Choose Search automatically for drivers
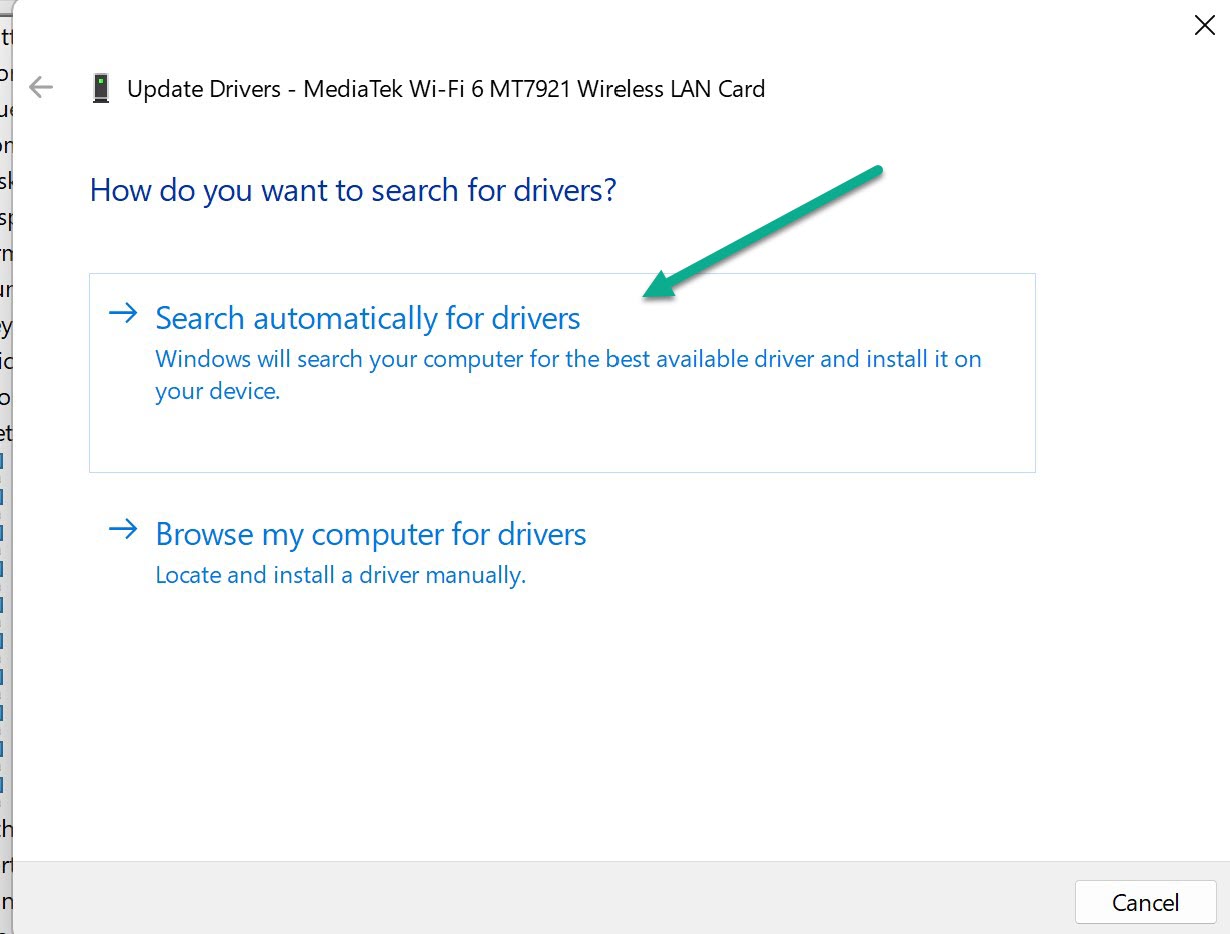 (x=562, y=372)
